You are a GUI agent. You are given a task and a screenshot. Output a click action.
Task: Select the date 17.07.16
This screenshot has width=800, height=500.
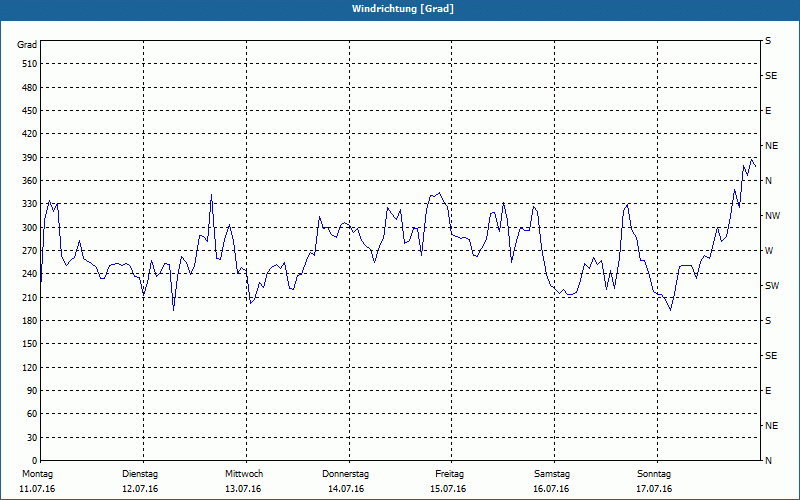tap(654, 489)
